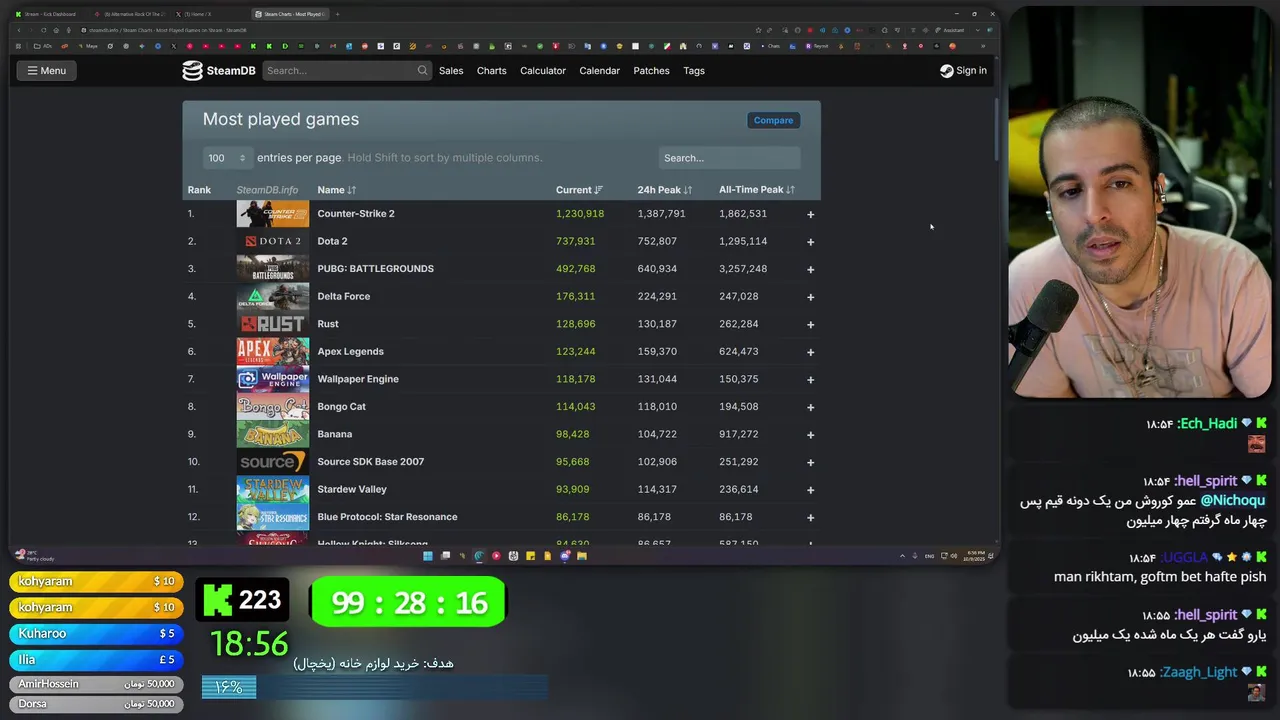Click the plus icon next to Banana

click(x=810, y=435)
